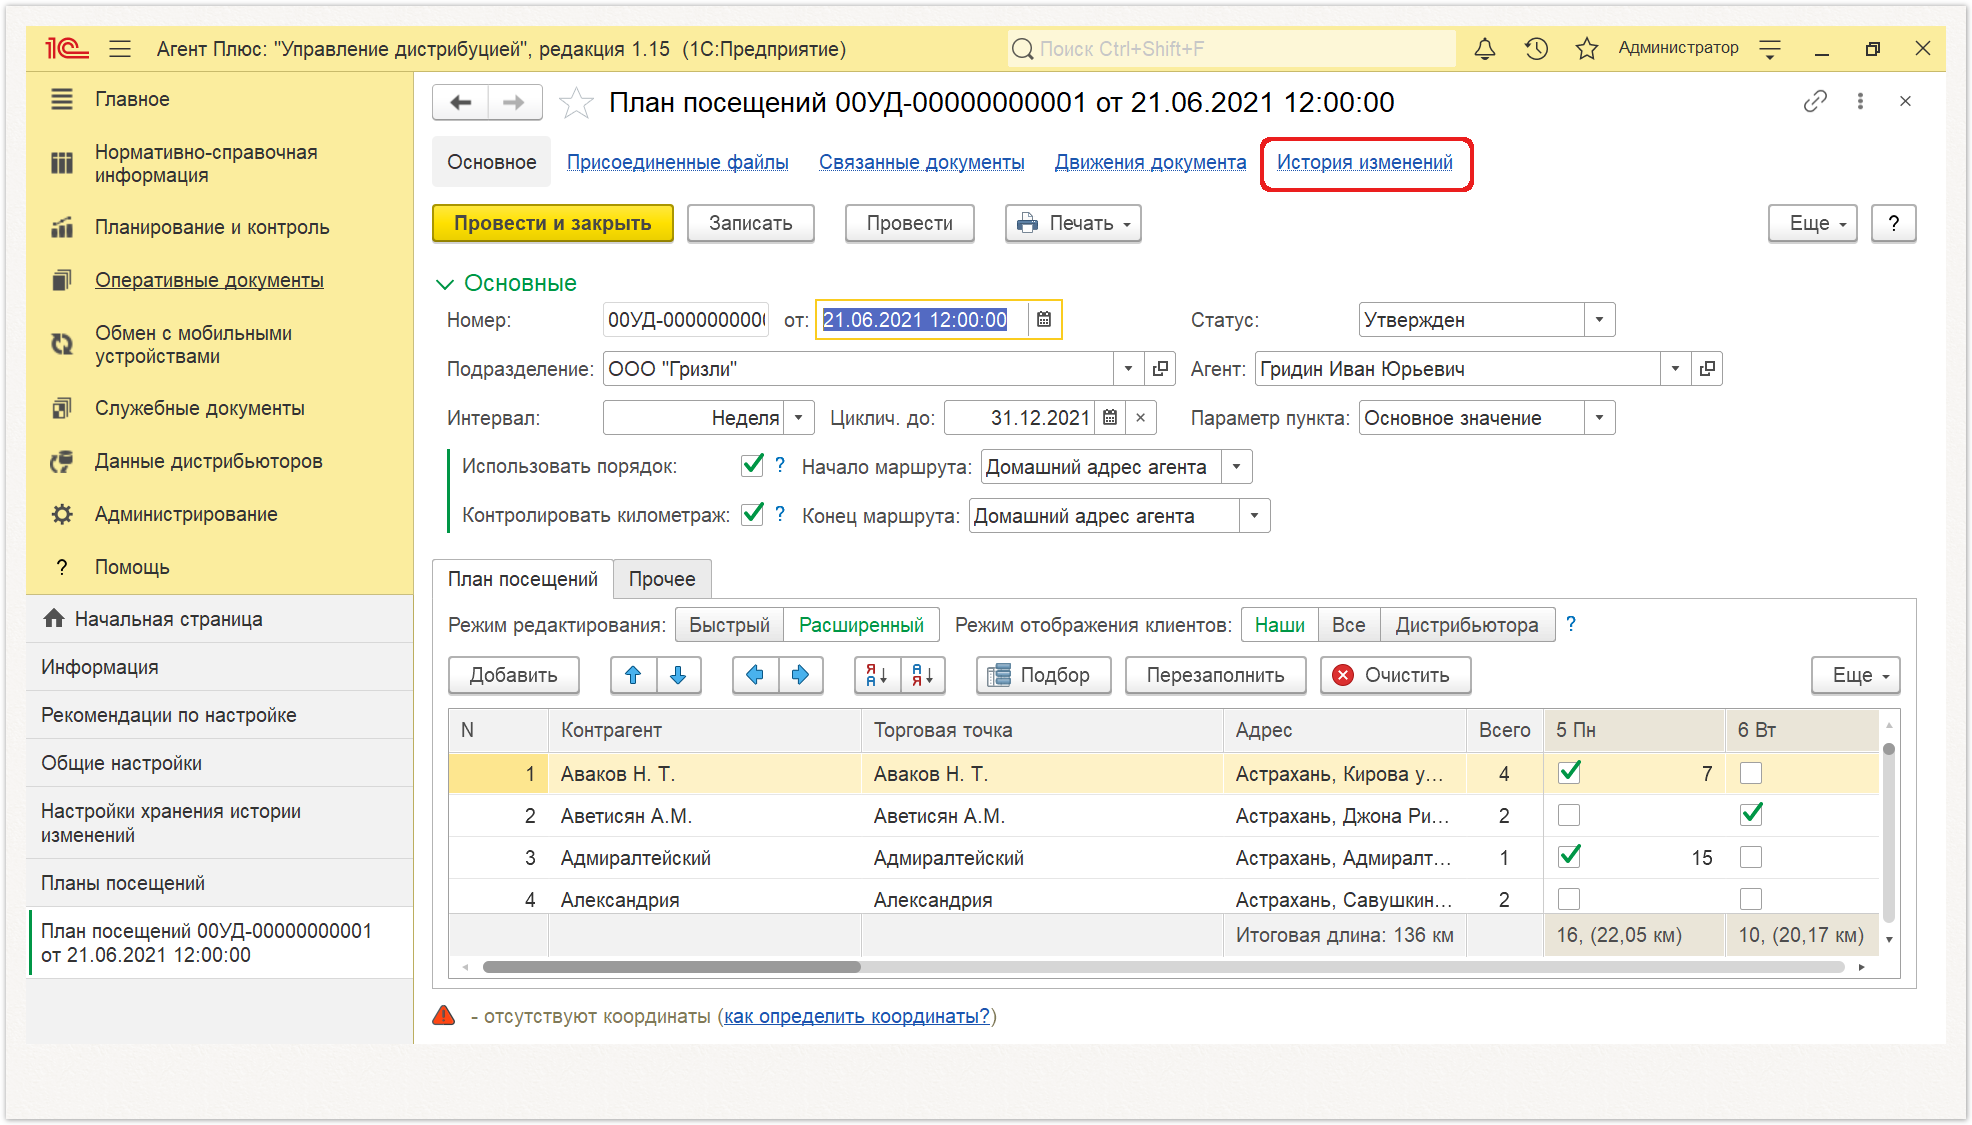Open the Печать dropdown button
Image resolution: width=1972 pixels, height=1125 pixels.
1073,223
